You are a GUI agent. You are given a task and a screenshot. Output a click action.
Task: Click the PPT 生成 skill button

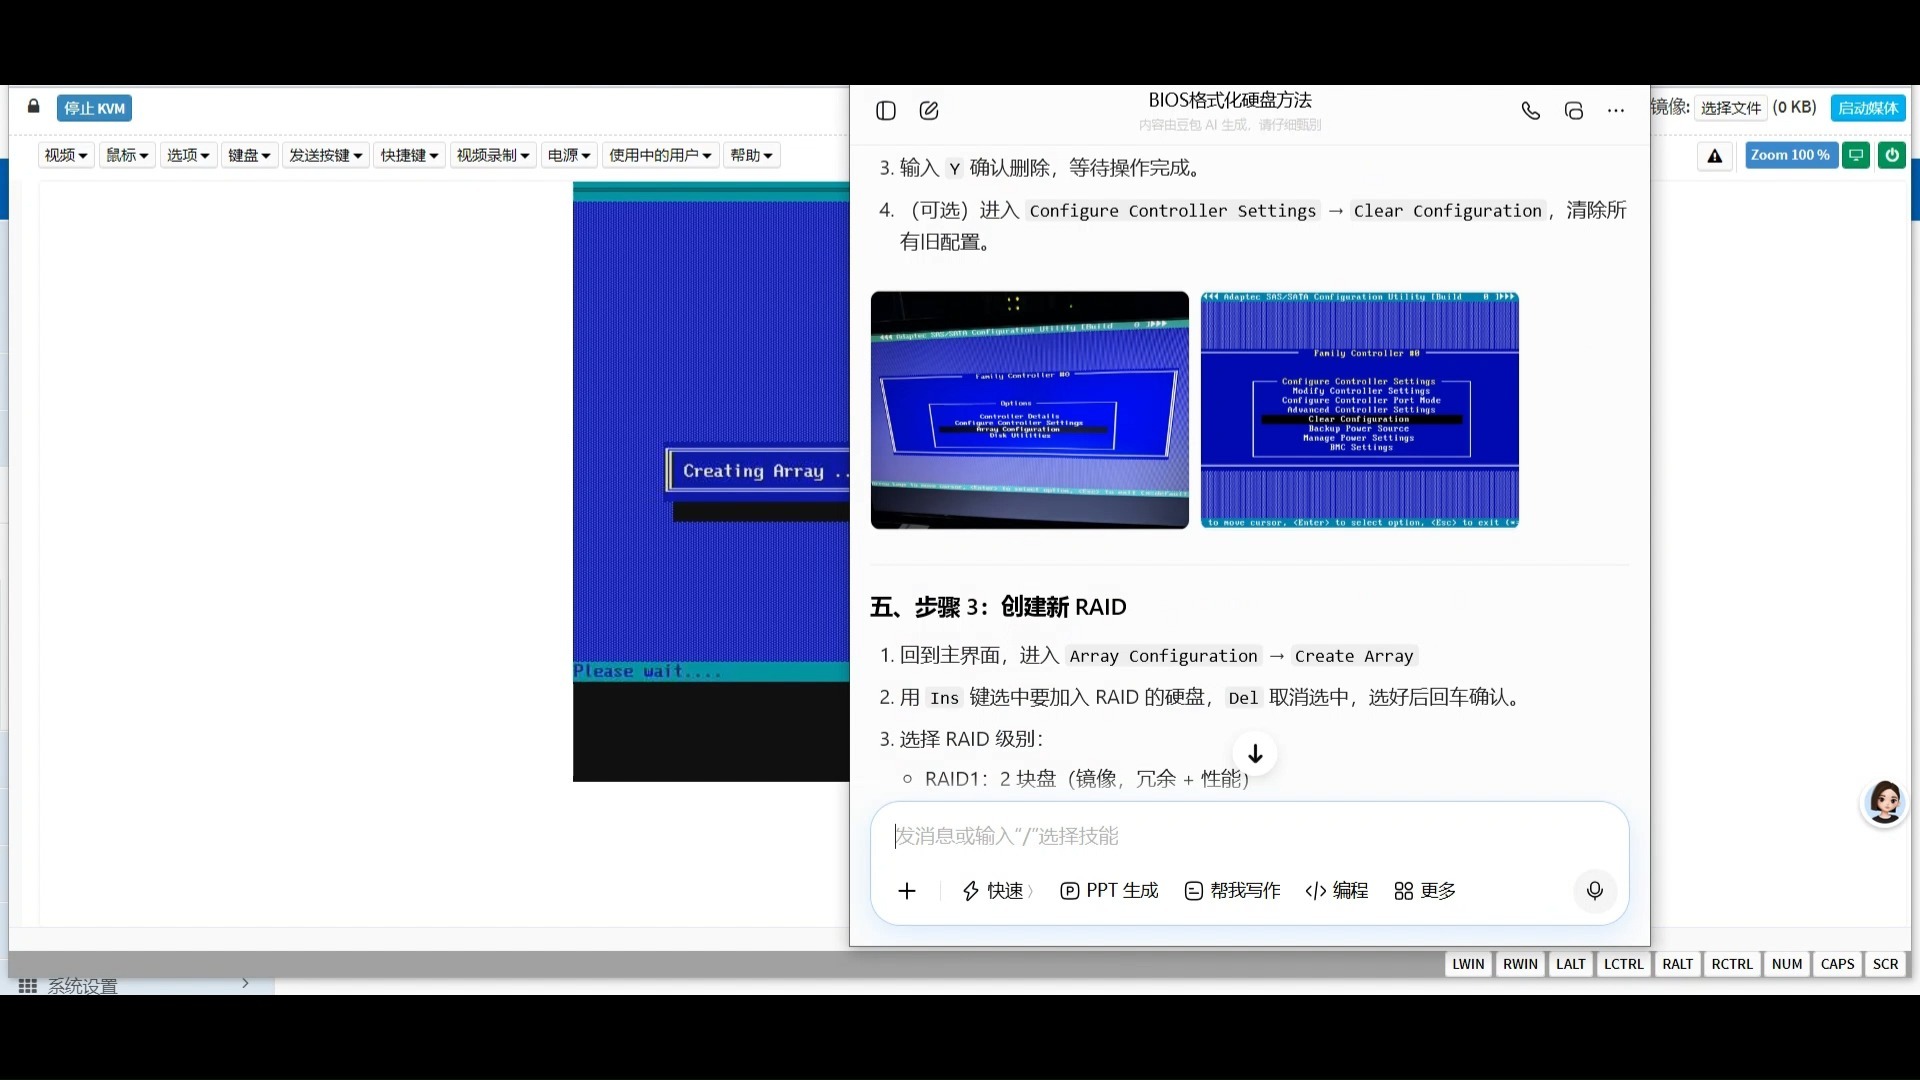click(1109, 891)
